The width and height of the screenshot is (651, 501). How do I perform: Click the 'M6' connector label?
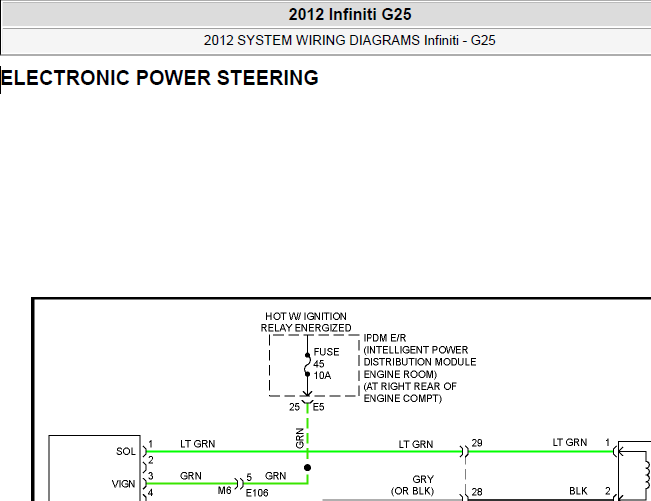coord(225,491)
